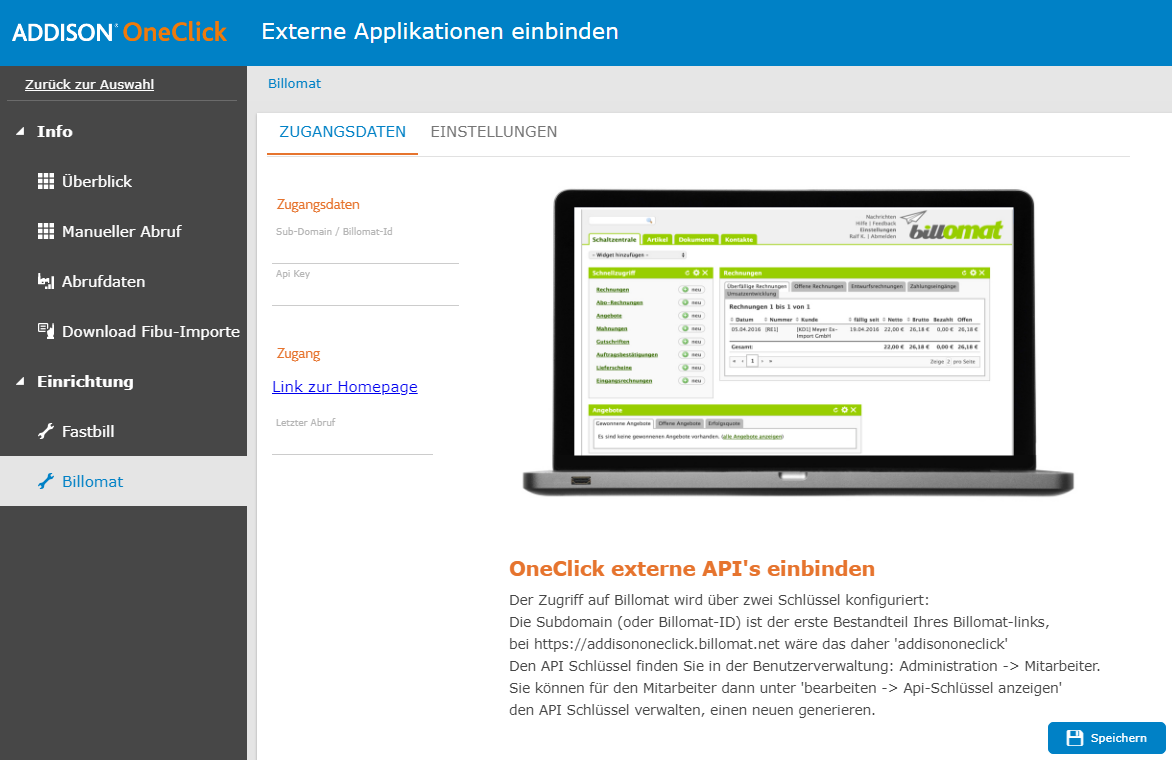Click the wrench icon beside Billomat

[x=46, y=481]
